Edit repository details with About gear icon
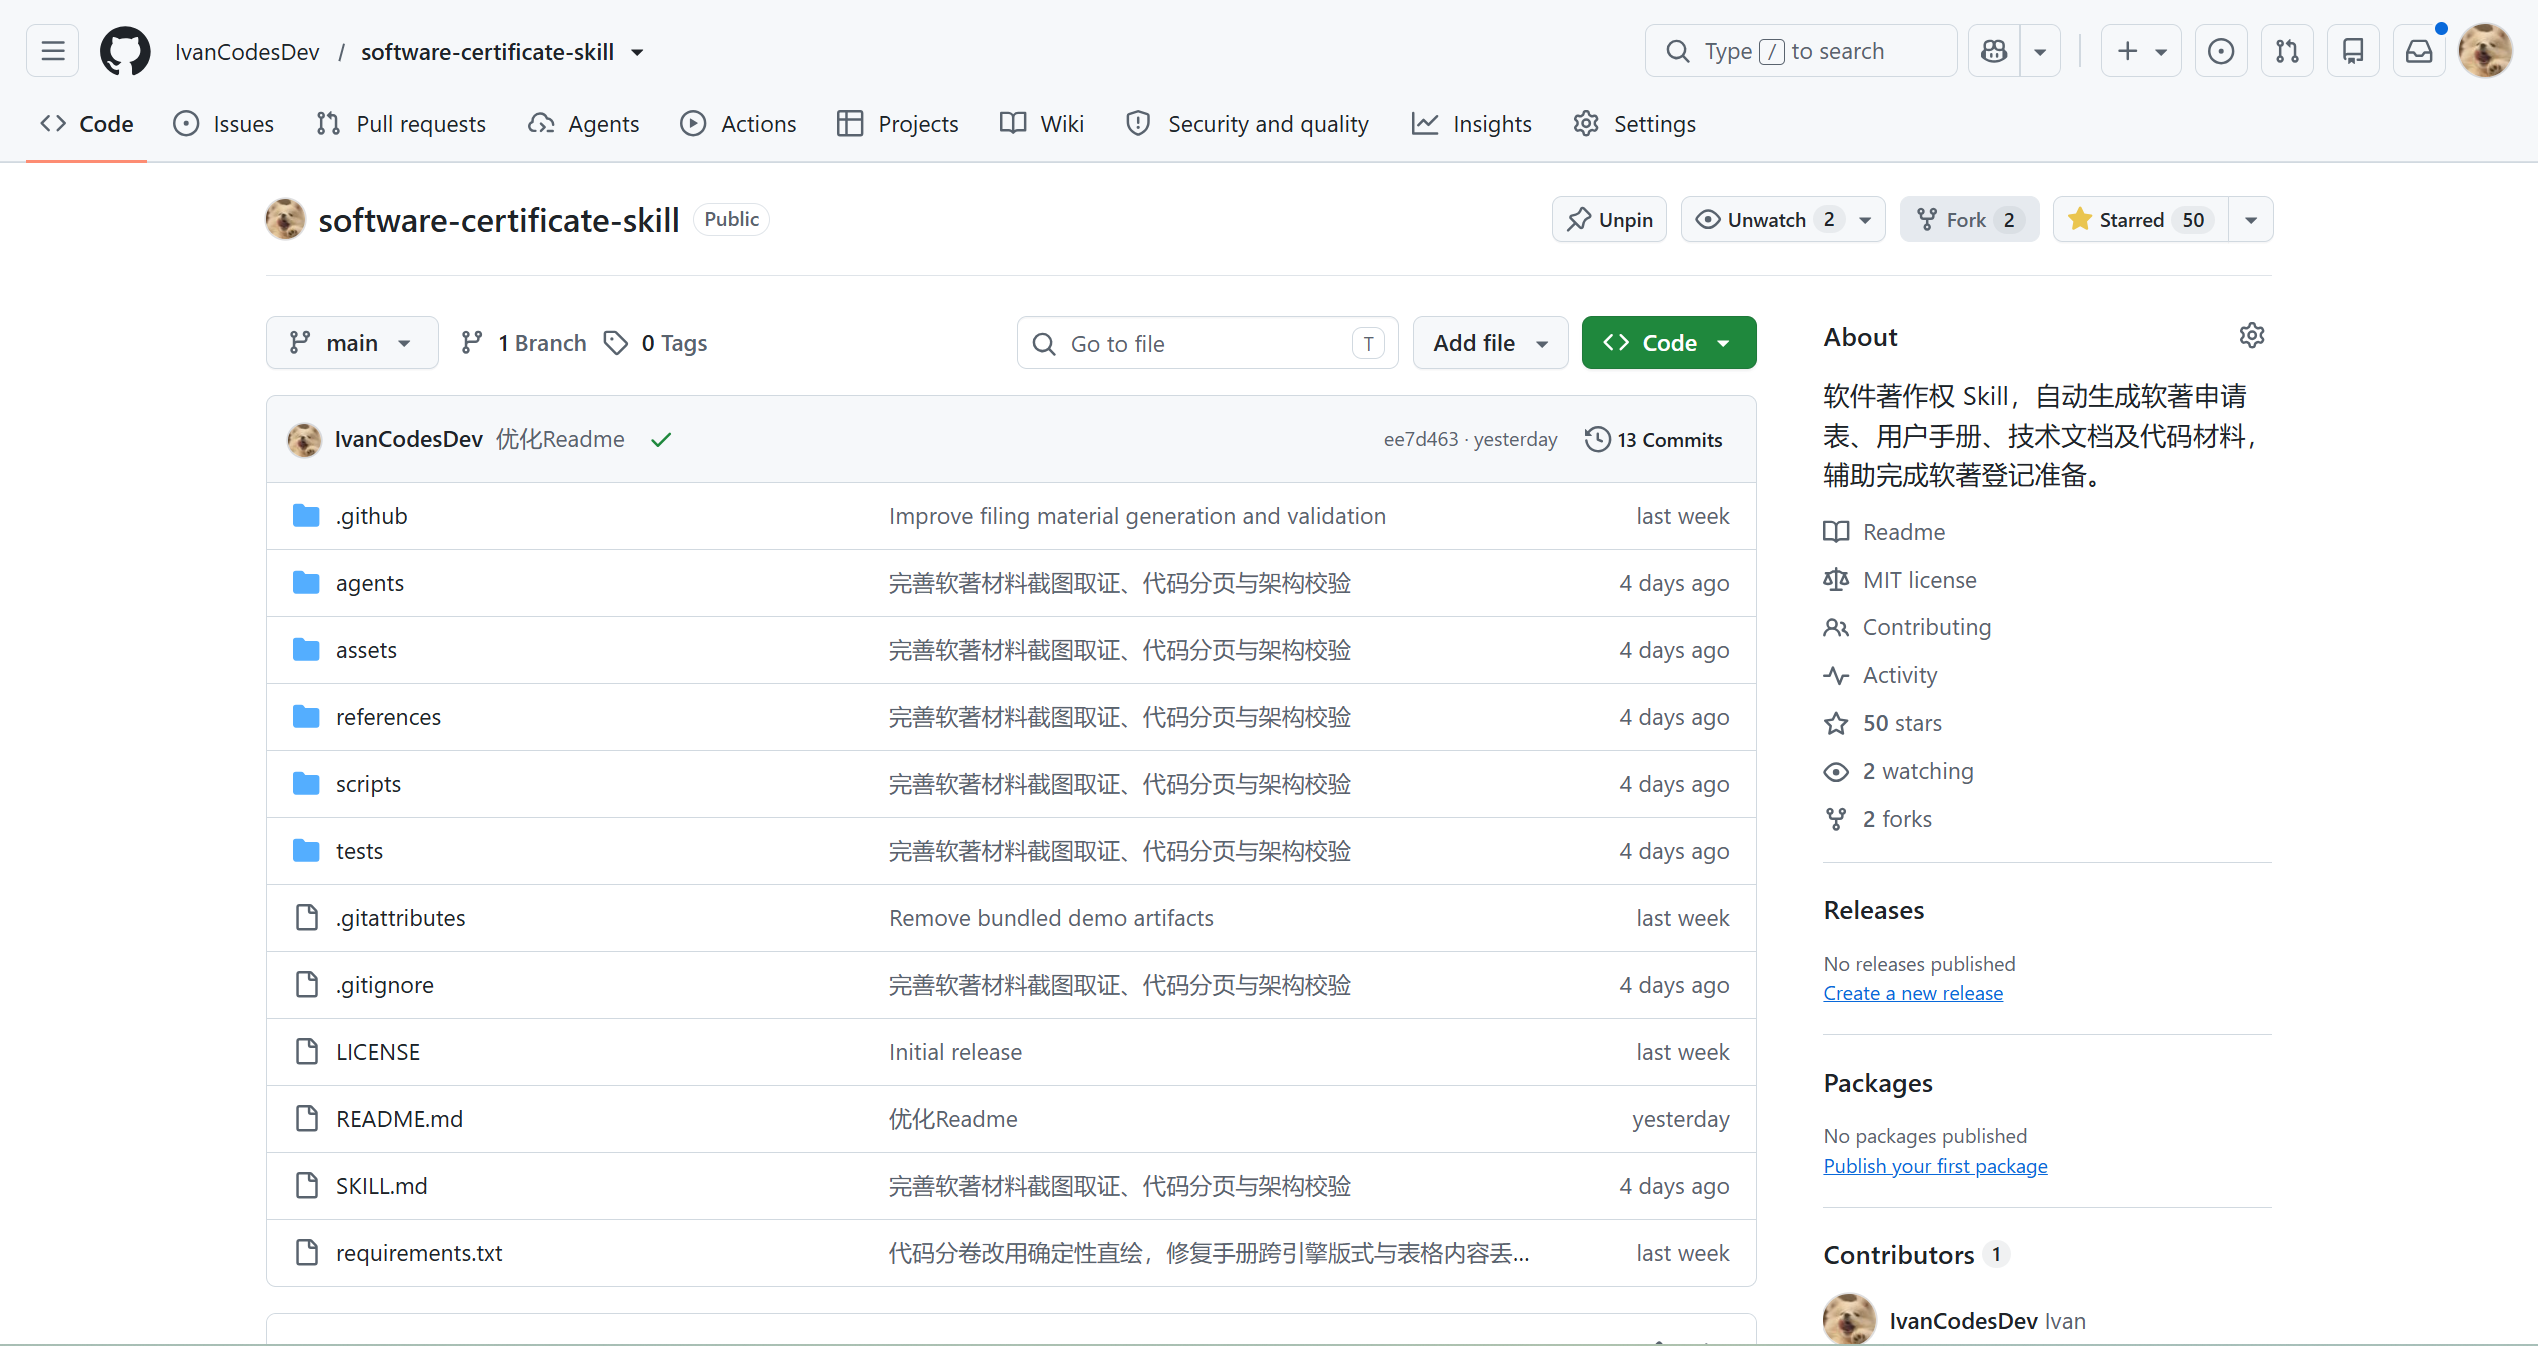The height and width of the screenshot is (1346, 2538). click(x=2252, y=336)
